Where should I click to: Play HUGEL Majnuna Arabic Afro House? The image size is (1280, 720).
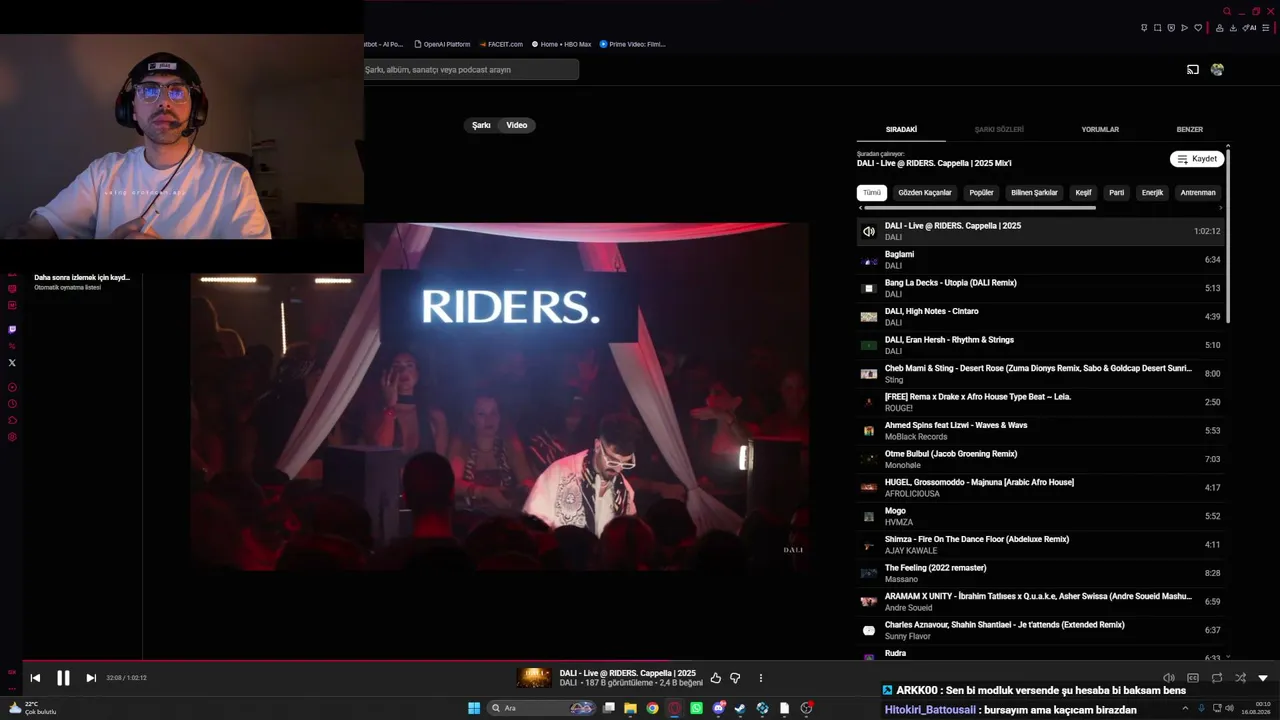pyautogui.click(x=1040, y=488)
